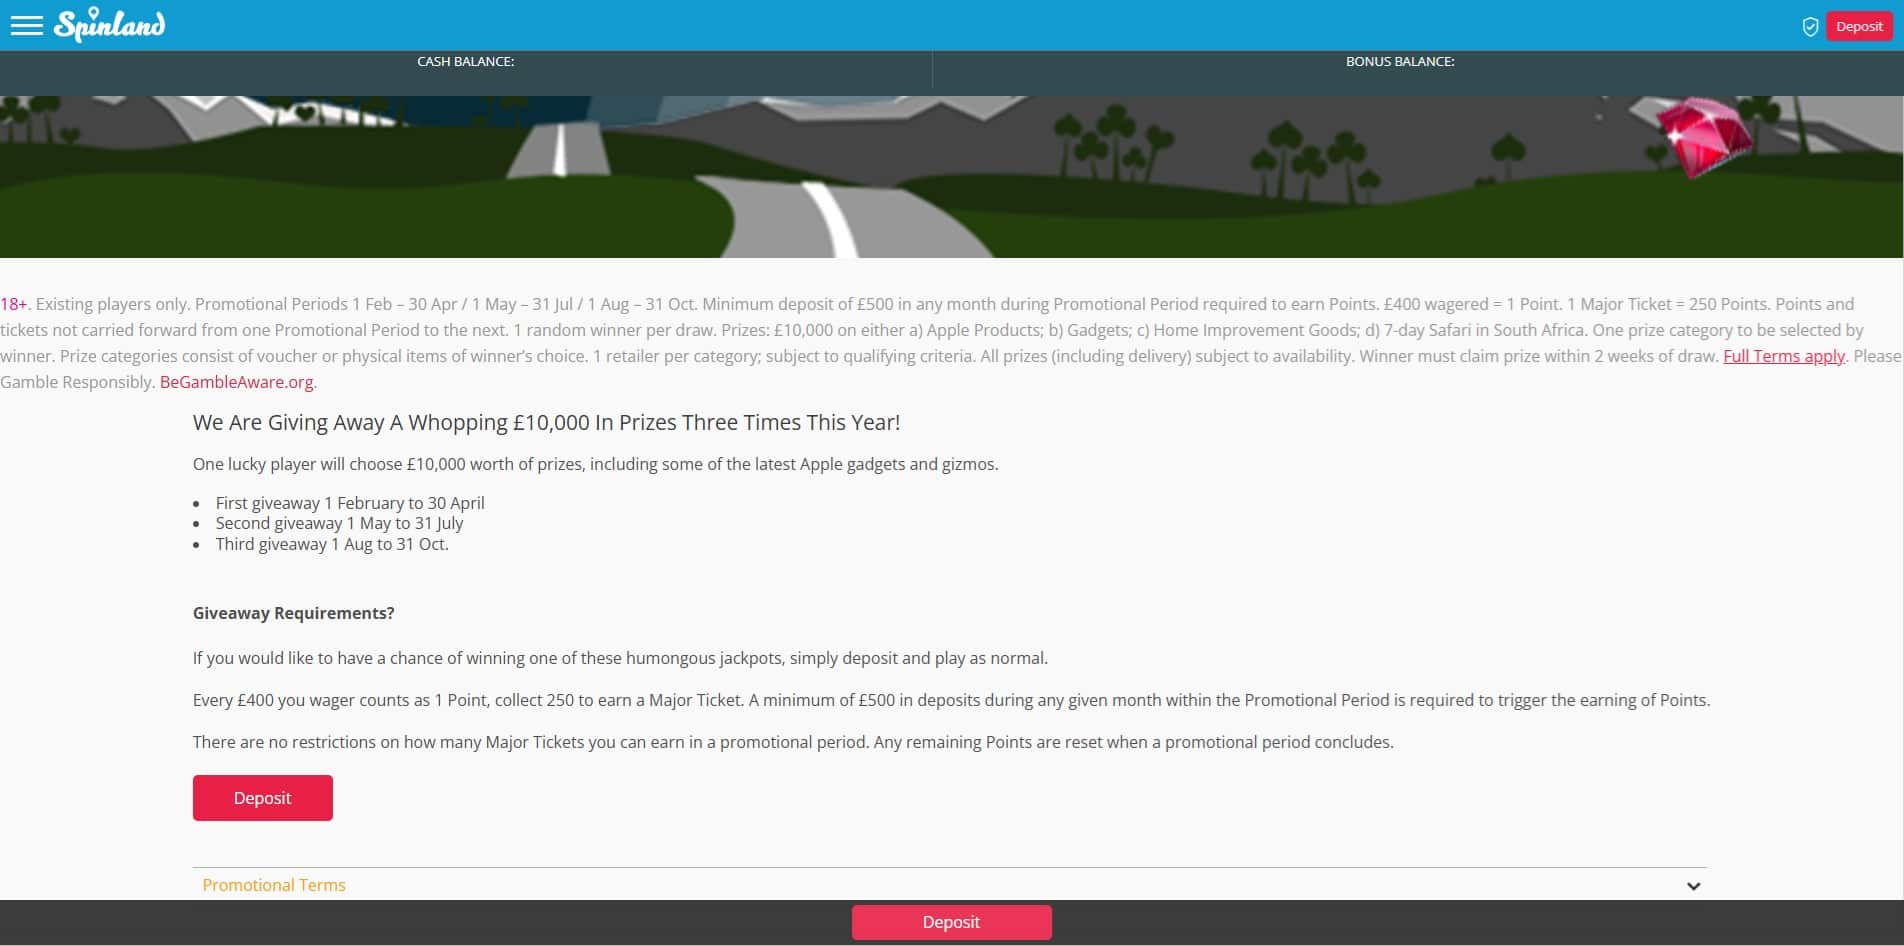Open the hamburger menu icon

26,26
